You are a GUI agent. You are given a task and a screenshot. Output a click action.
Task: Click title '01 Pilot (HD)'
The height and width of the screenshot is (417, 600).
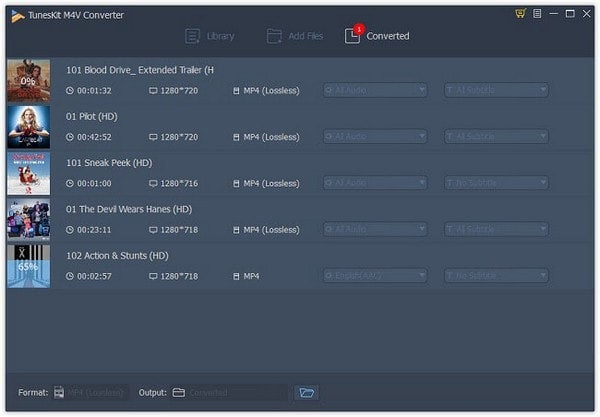pos(91,117)
